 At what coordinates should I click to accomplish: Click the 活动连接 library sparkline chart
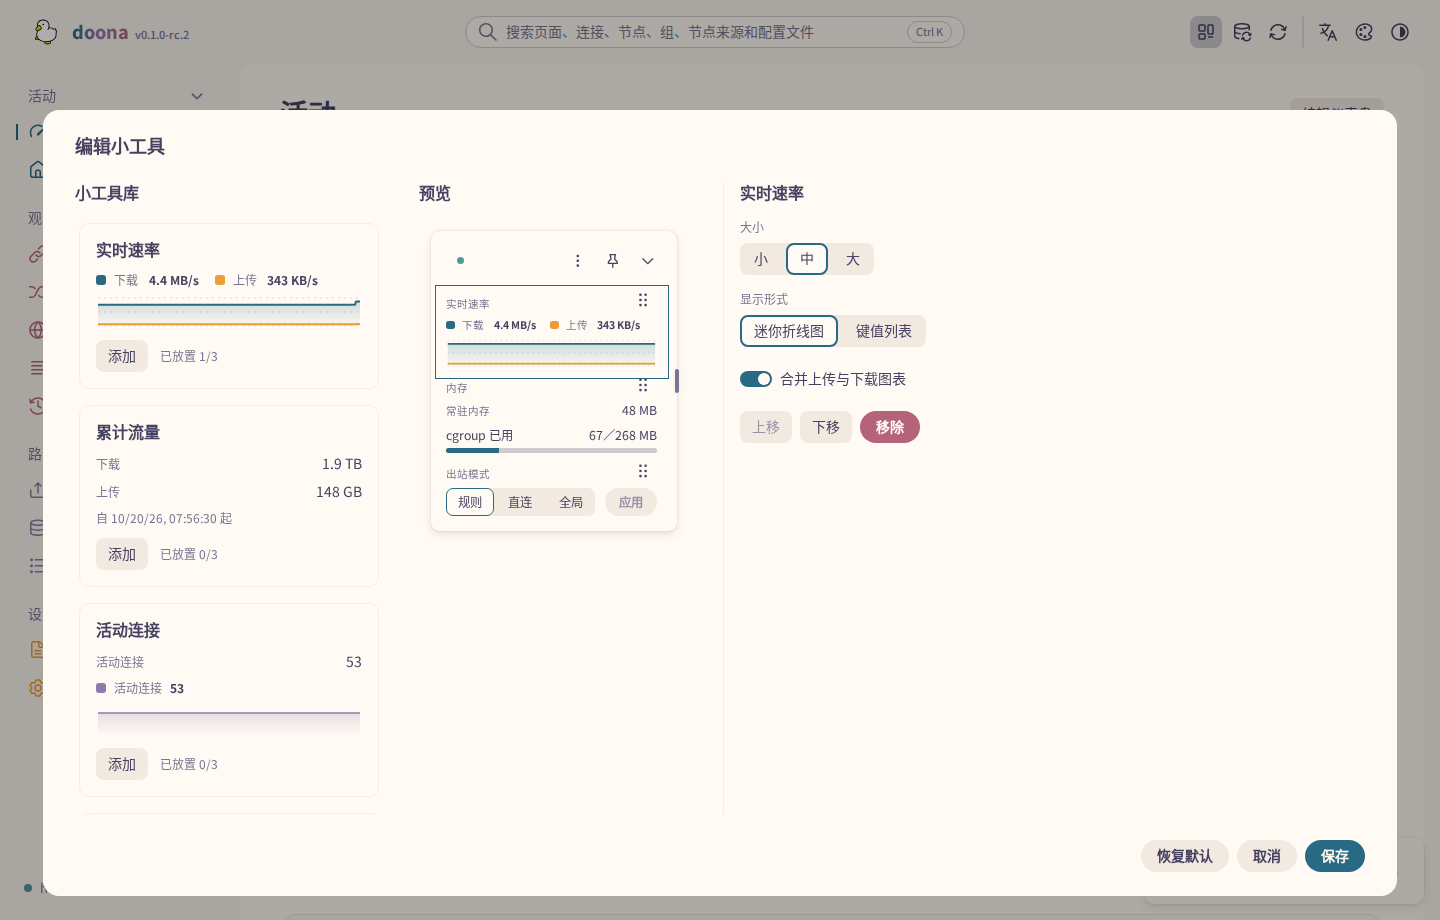tap(229, 720)
